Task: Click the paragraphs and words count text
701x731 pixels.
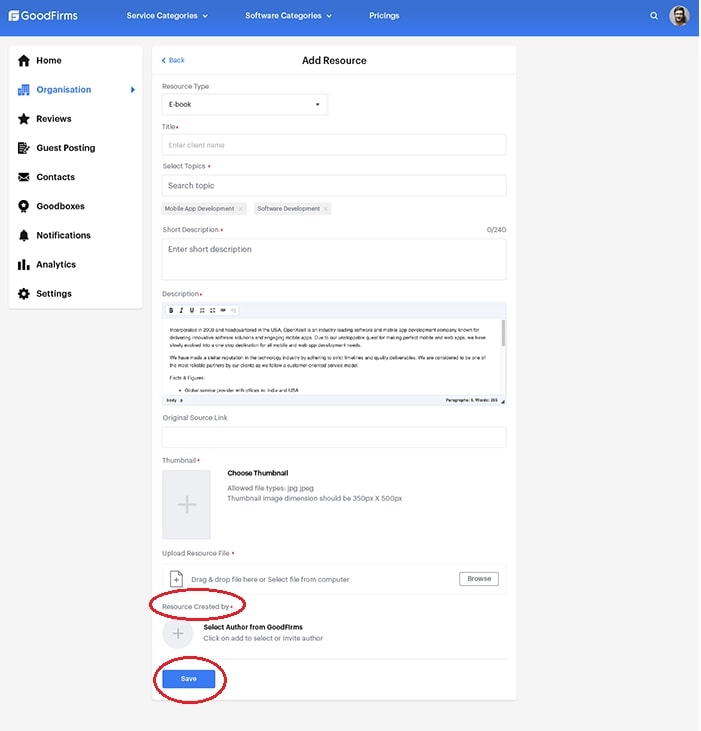Action: pyautogui.click(x=471, y=400)
